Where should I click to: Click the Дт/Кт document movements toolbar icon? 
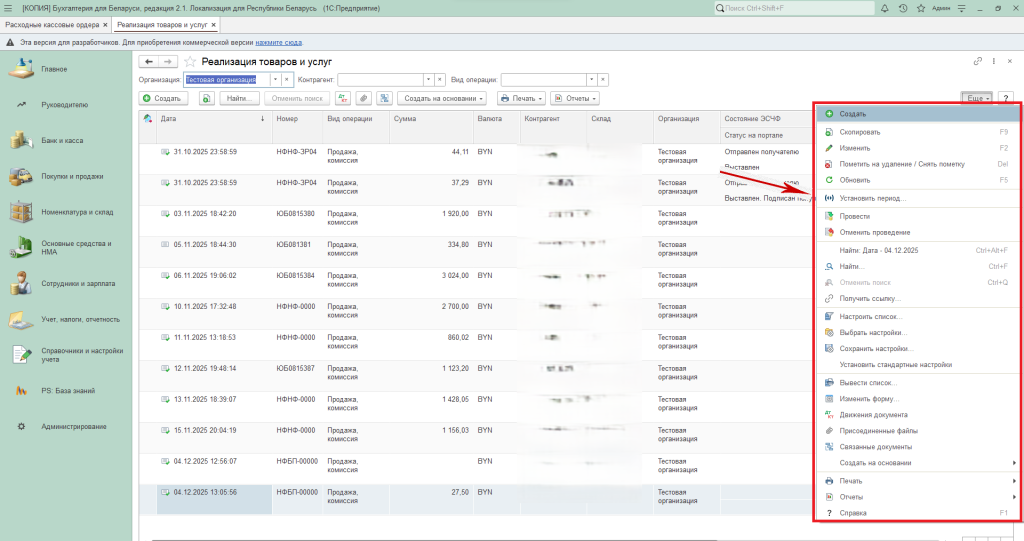tap(344, 98)
